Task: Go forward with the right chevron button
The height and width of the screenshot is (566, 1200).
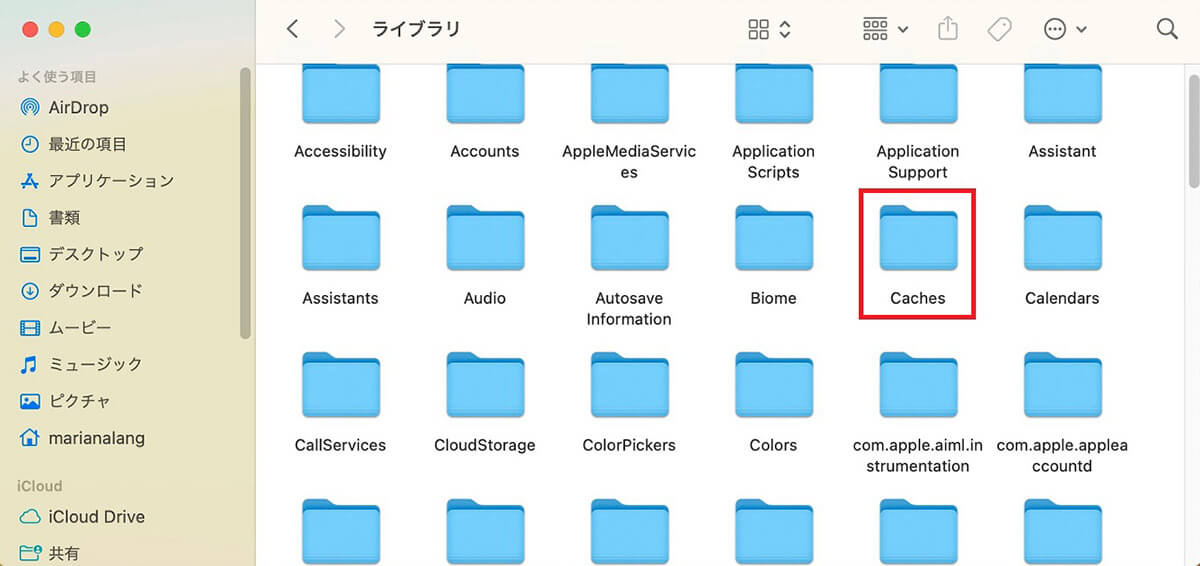Action: coord(339,29)
